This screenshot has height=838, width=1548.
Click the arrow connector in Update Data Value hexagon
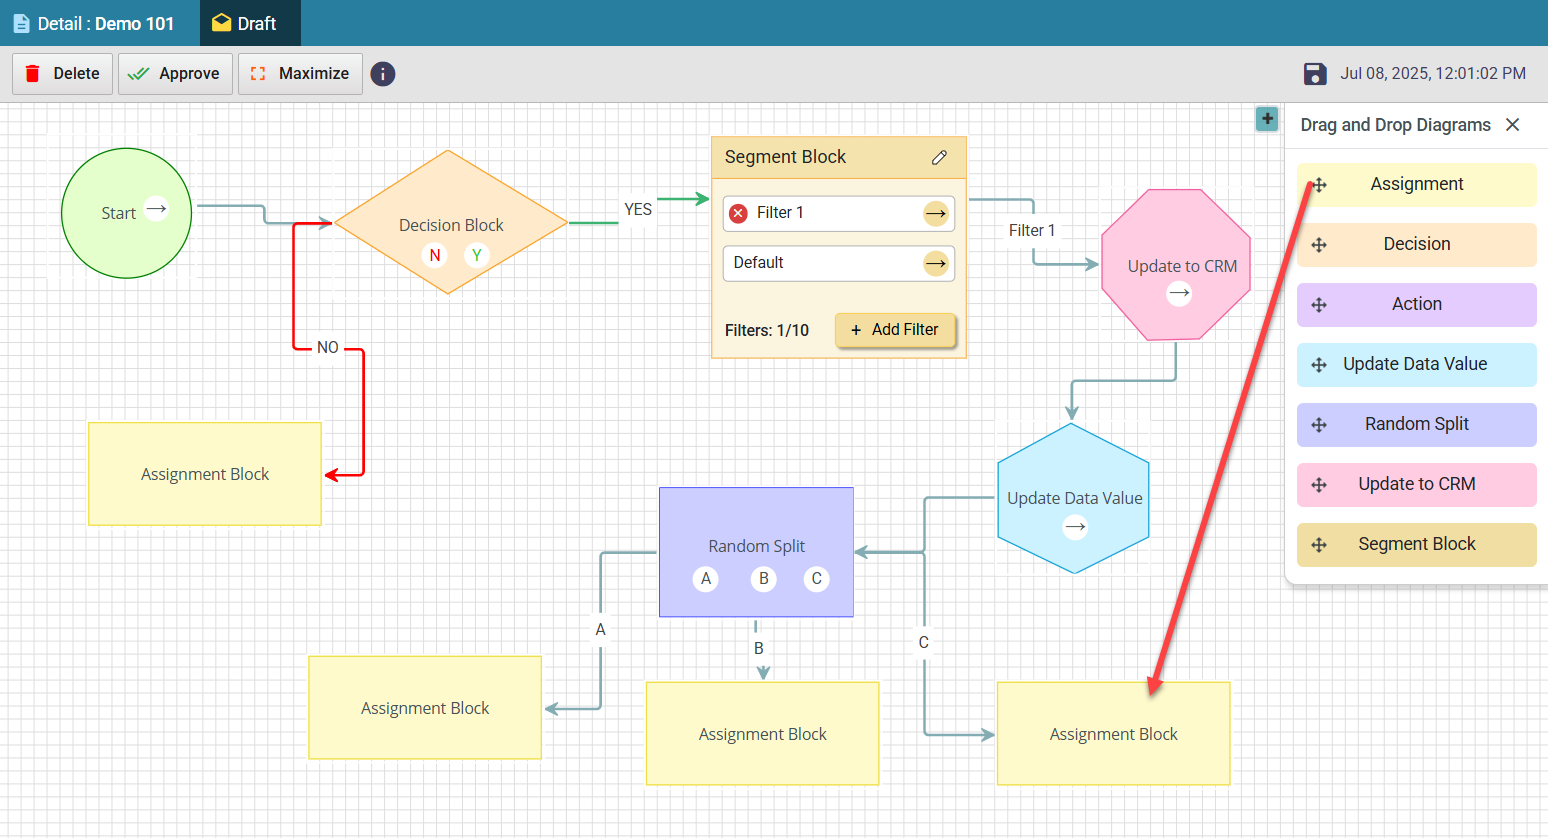tap(1075, 527)
